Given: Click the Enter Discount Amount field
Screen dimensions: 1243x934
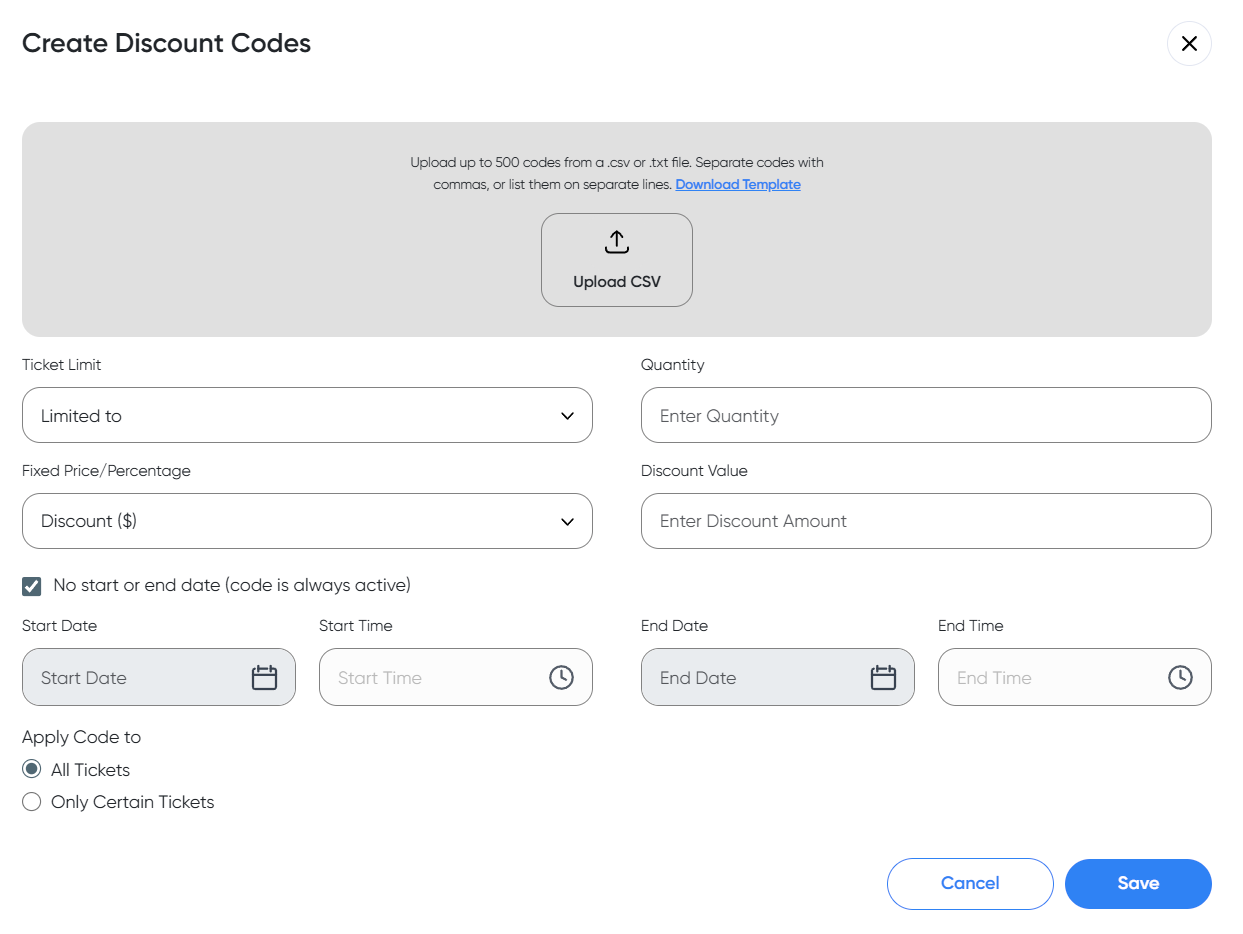Looking at the screenshot, I should click(925, 521).
